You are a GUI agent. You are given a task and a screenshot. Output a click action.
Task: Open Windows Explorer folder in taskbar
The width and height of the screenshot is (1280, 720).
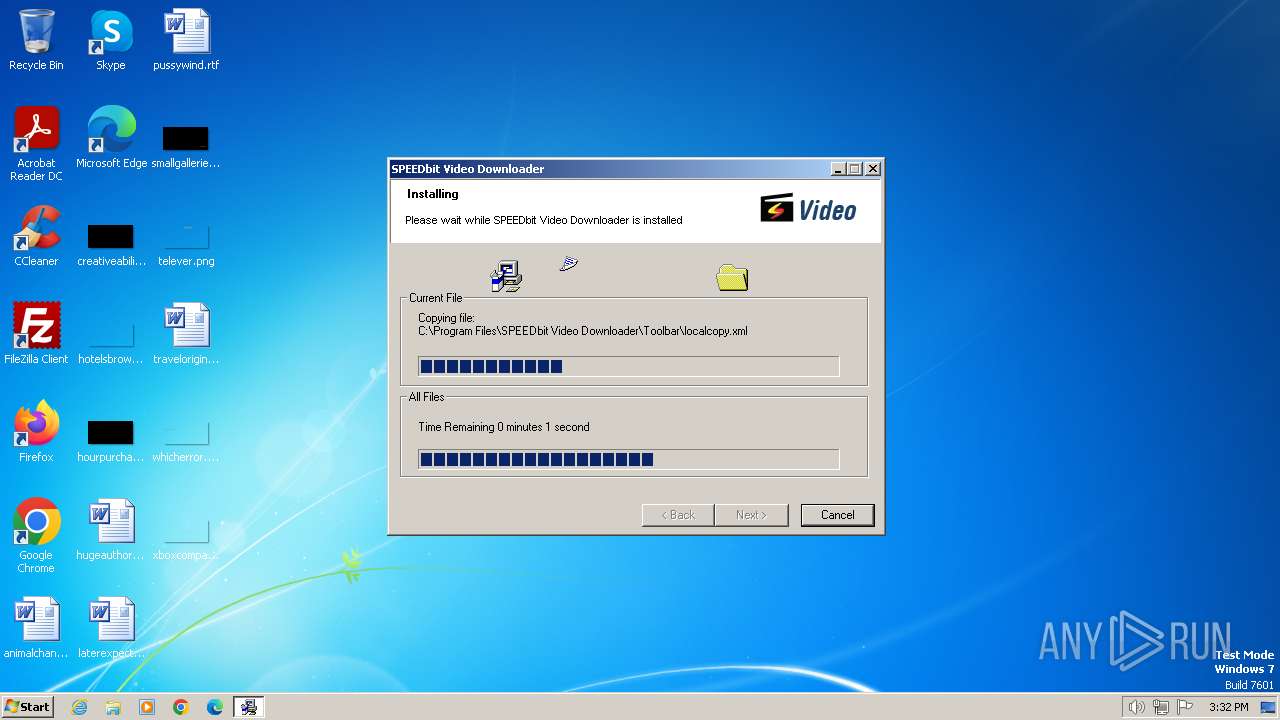(x=113, y=707)
